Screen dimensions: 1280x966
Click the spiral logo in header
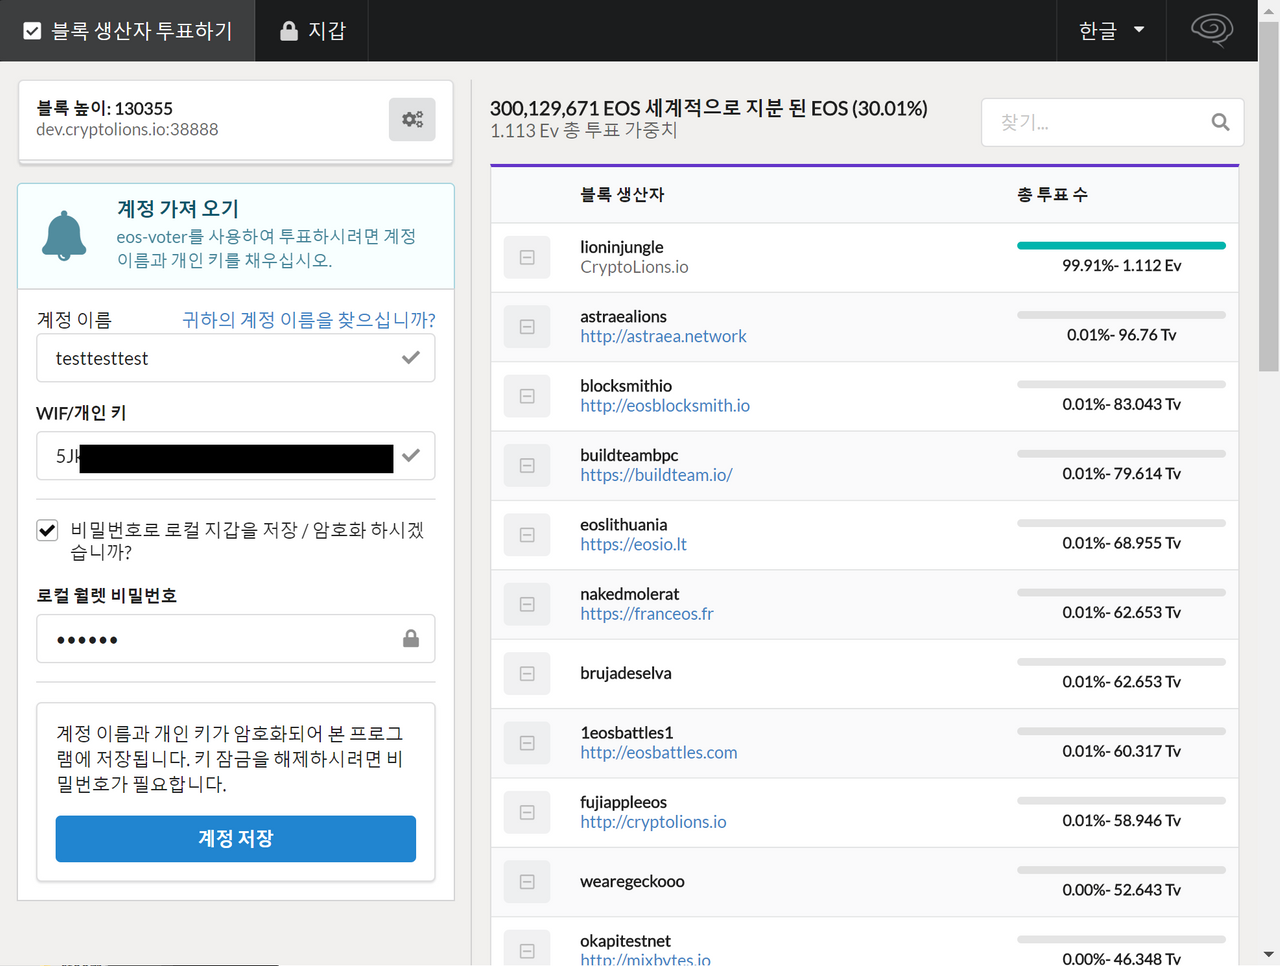(x=1211, y=30)
